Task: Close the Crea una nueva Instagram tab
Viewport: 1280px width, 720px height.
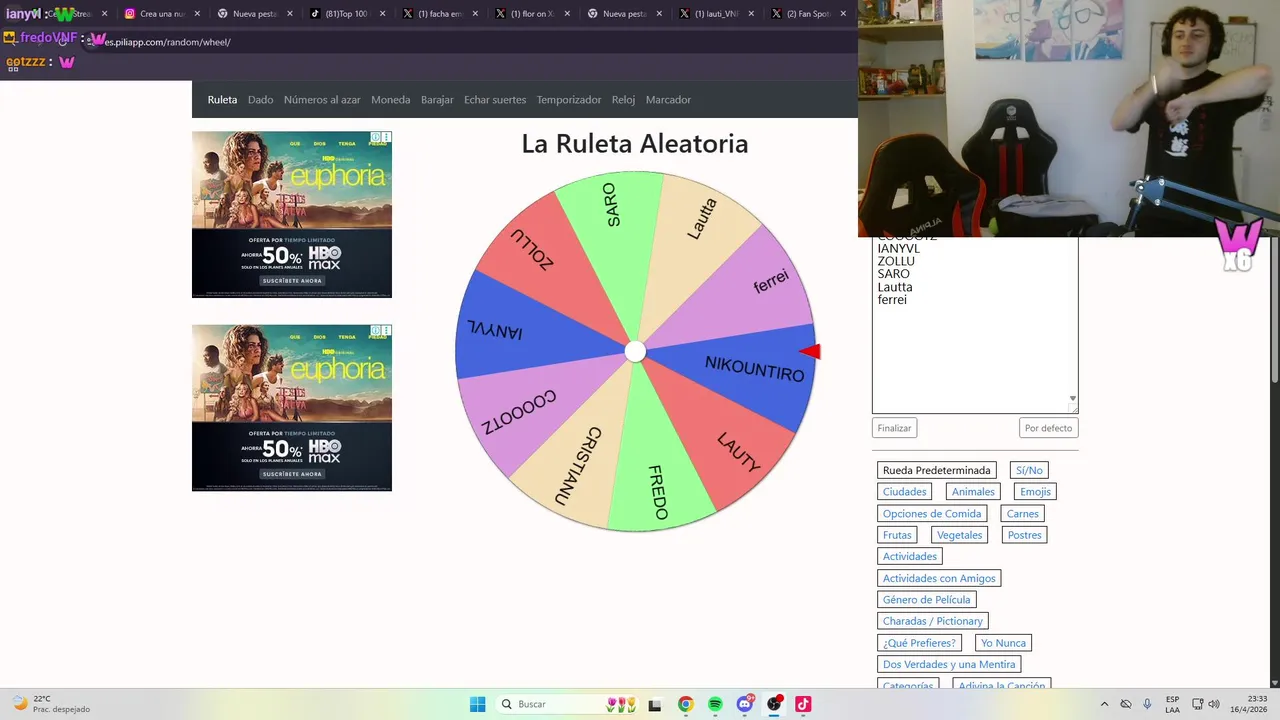Action: pos(196,14)
